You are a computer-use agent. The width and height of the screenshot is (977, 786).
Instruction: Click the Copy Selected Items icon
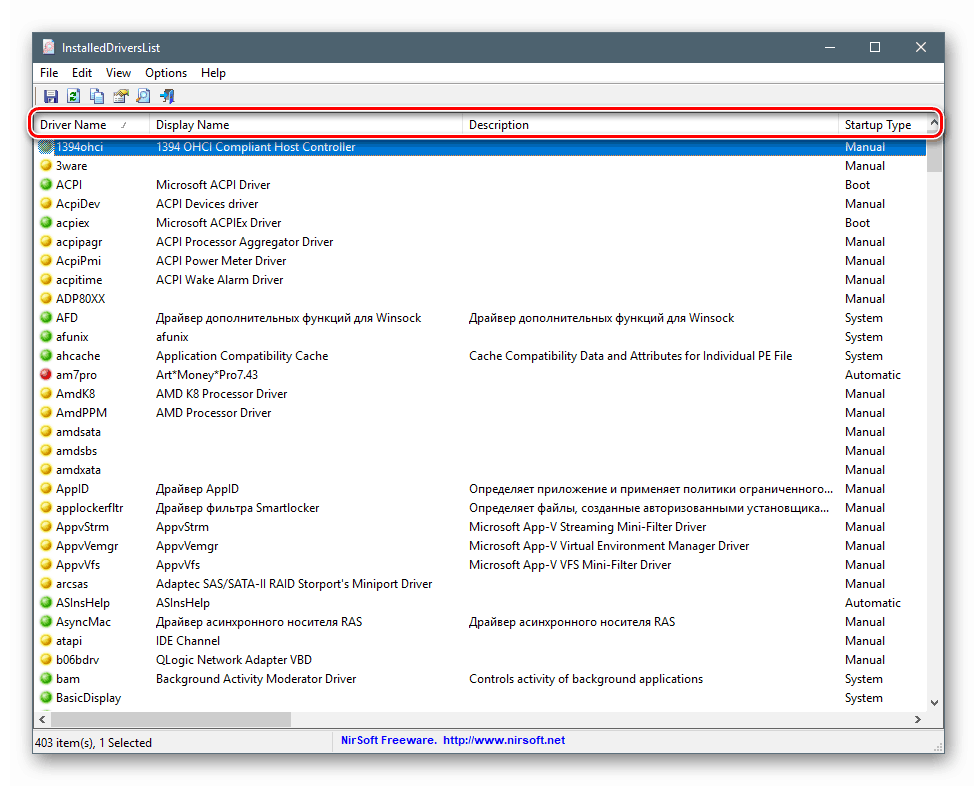(97, 97)
